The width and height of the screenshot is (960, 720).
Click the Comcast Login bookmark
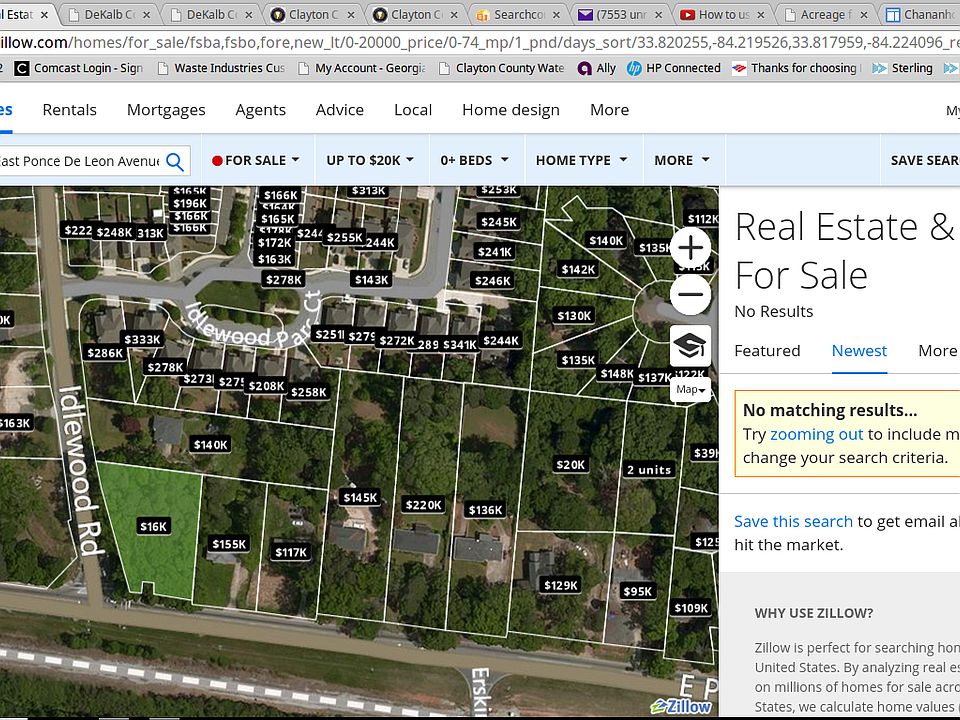click(79, 68)
